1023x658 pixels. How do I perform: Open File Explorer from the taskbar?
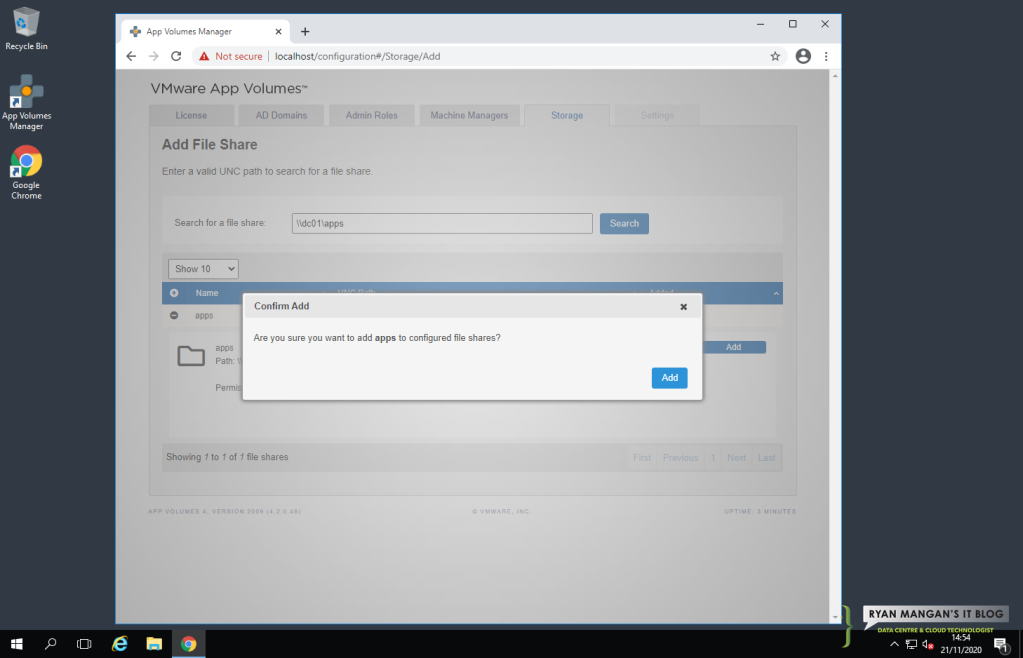click(154, 644)
